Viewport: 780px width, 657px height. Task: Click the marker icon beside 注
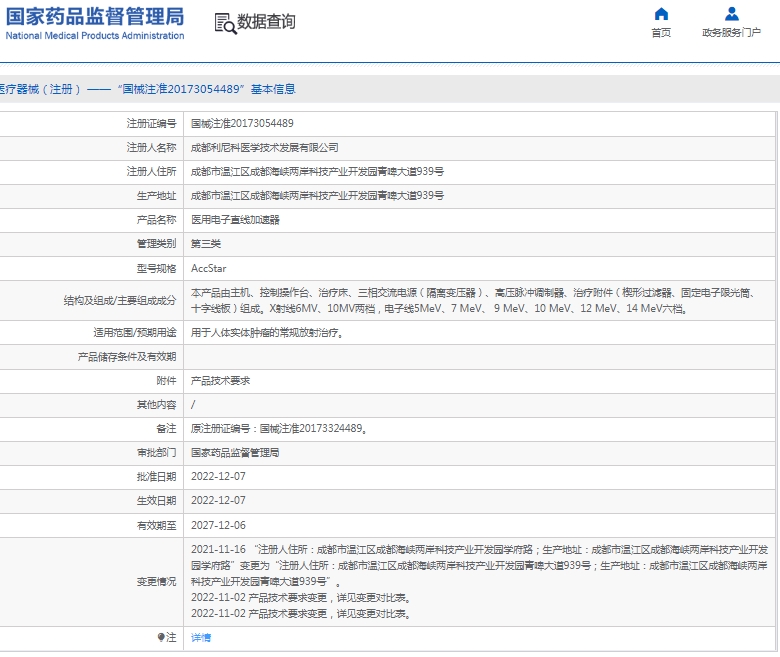[x=161, y=637]
